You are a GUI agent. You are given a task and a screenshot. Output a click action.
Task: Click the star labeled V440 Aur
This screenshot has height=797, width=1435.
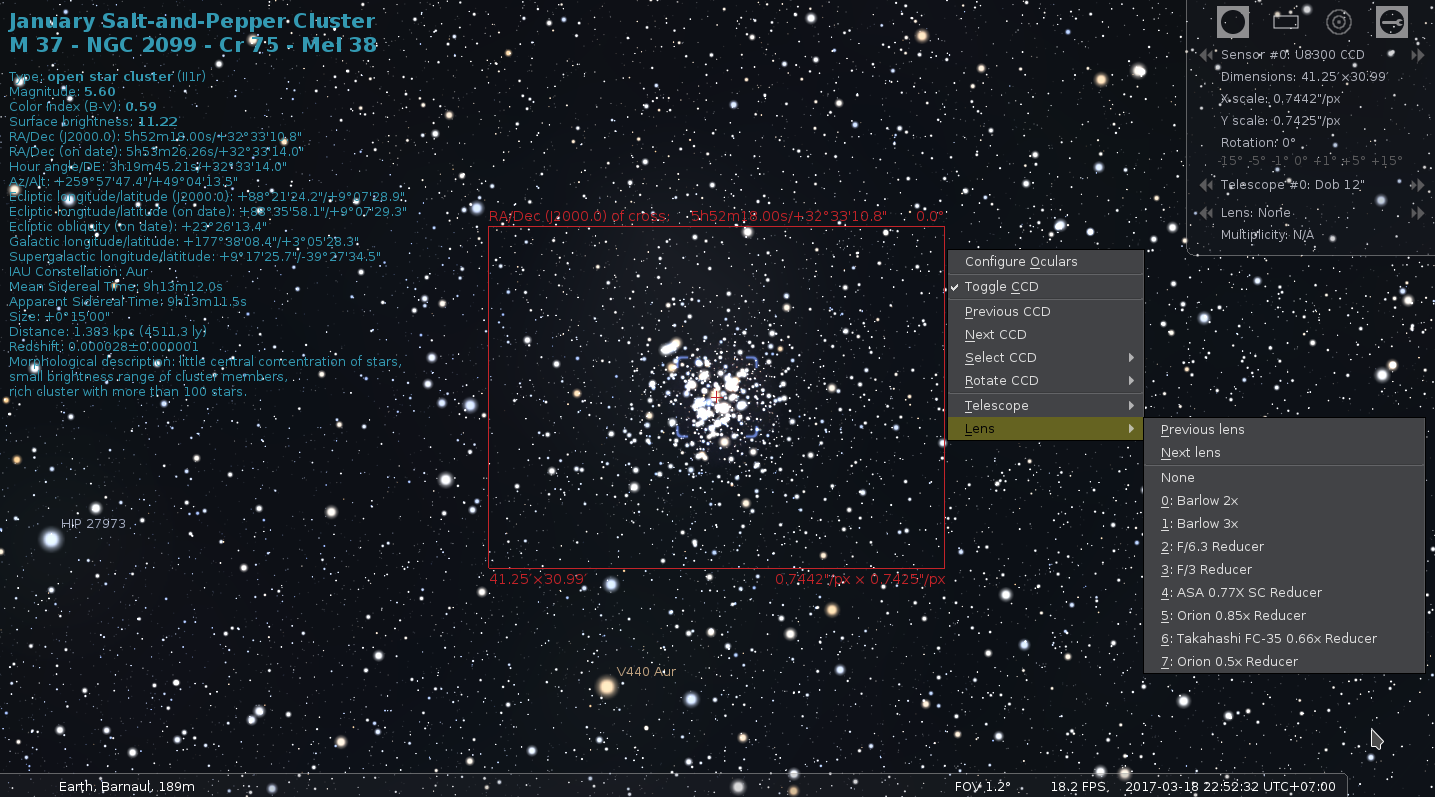tap(607, 687)
